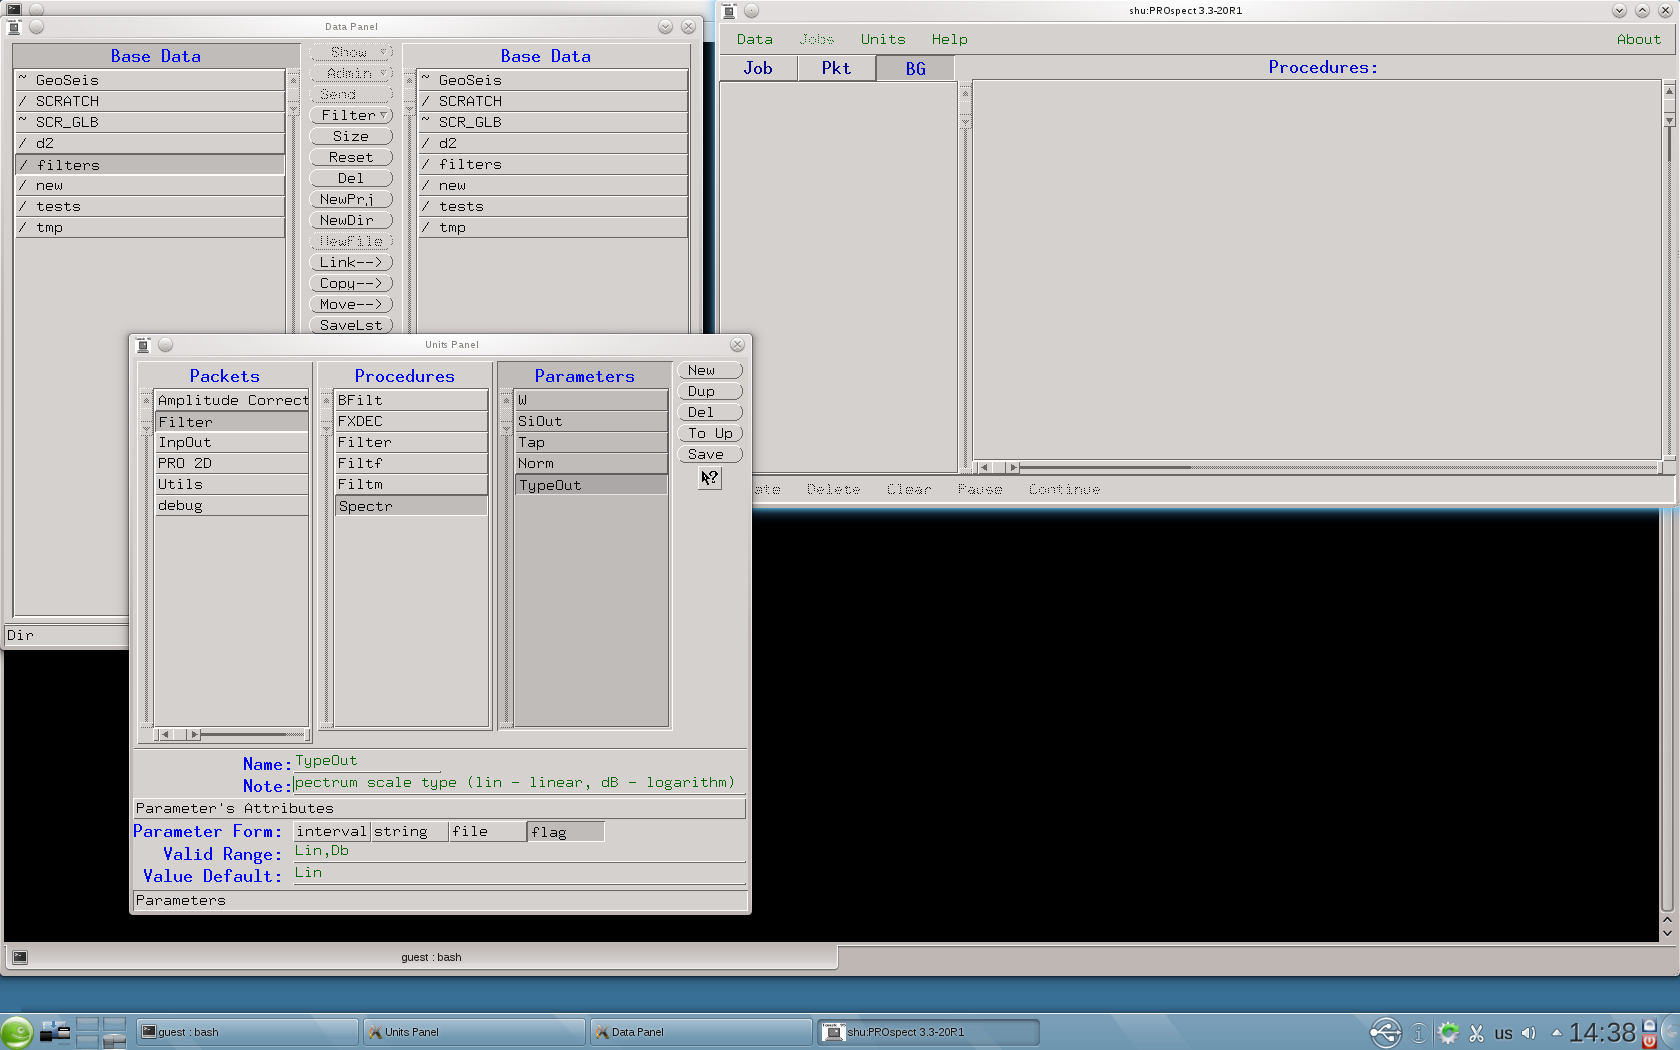Click the context help cursor icon
This screenshot has height=1050, width=1680.
point(709,478)
